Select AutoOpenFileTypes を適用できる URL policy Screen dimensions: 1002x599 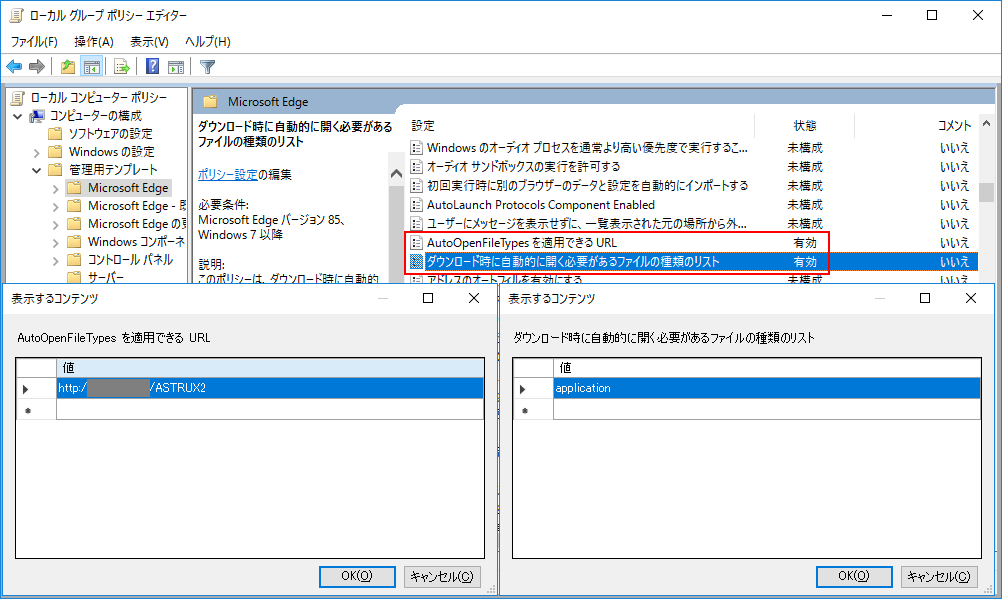pyautogui.click(x=521, y=242)
